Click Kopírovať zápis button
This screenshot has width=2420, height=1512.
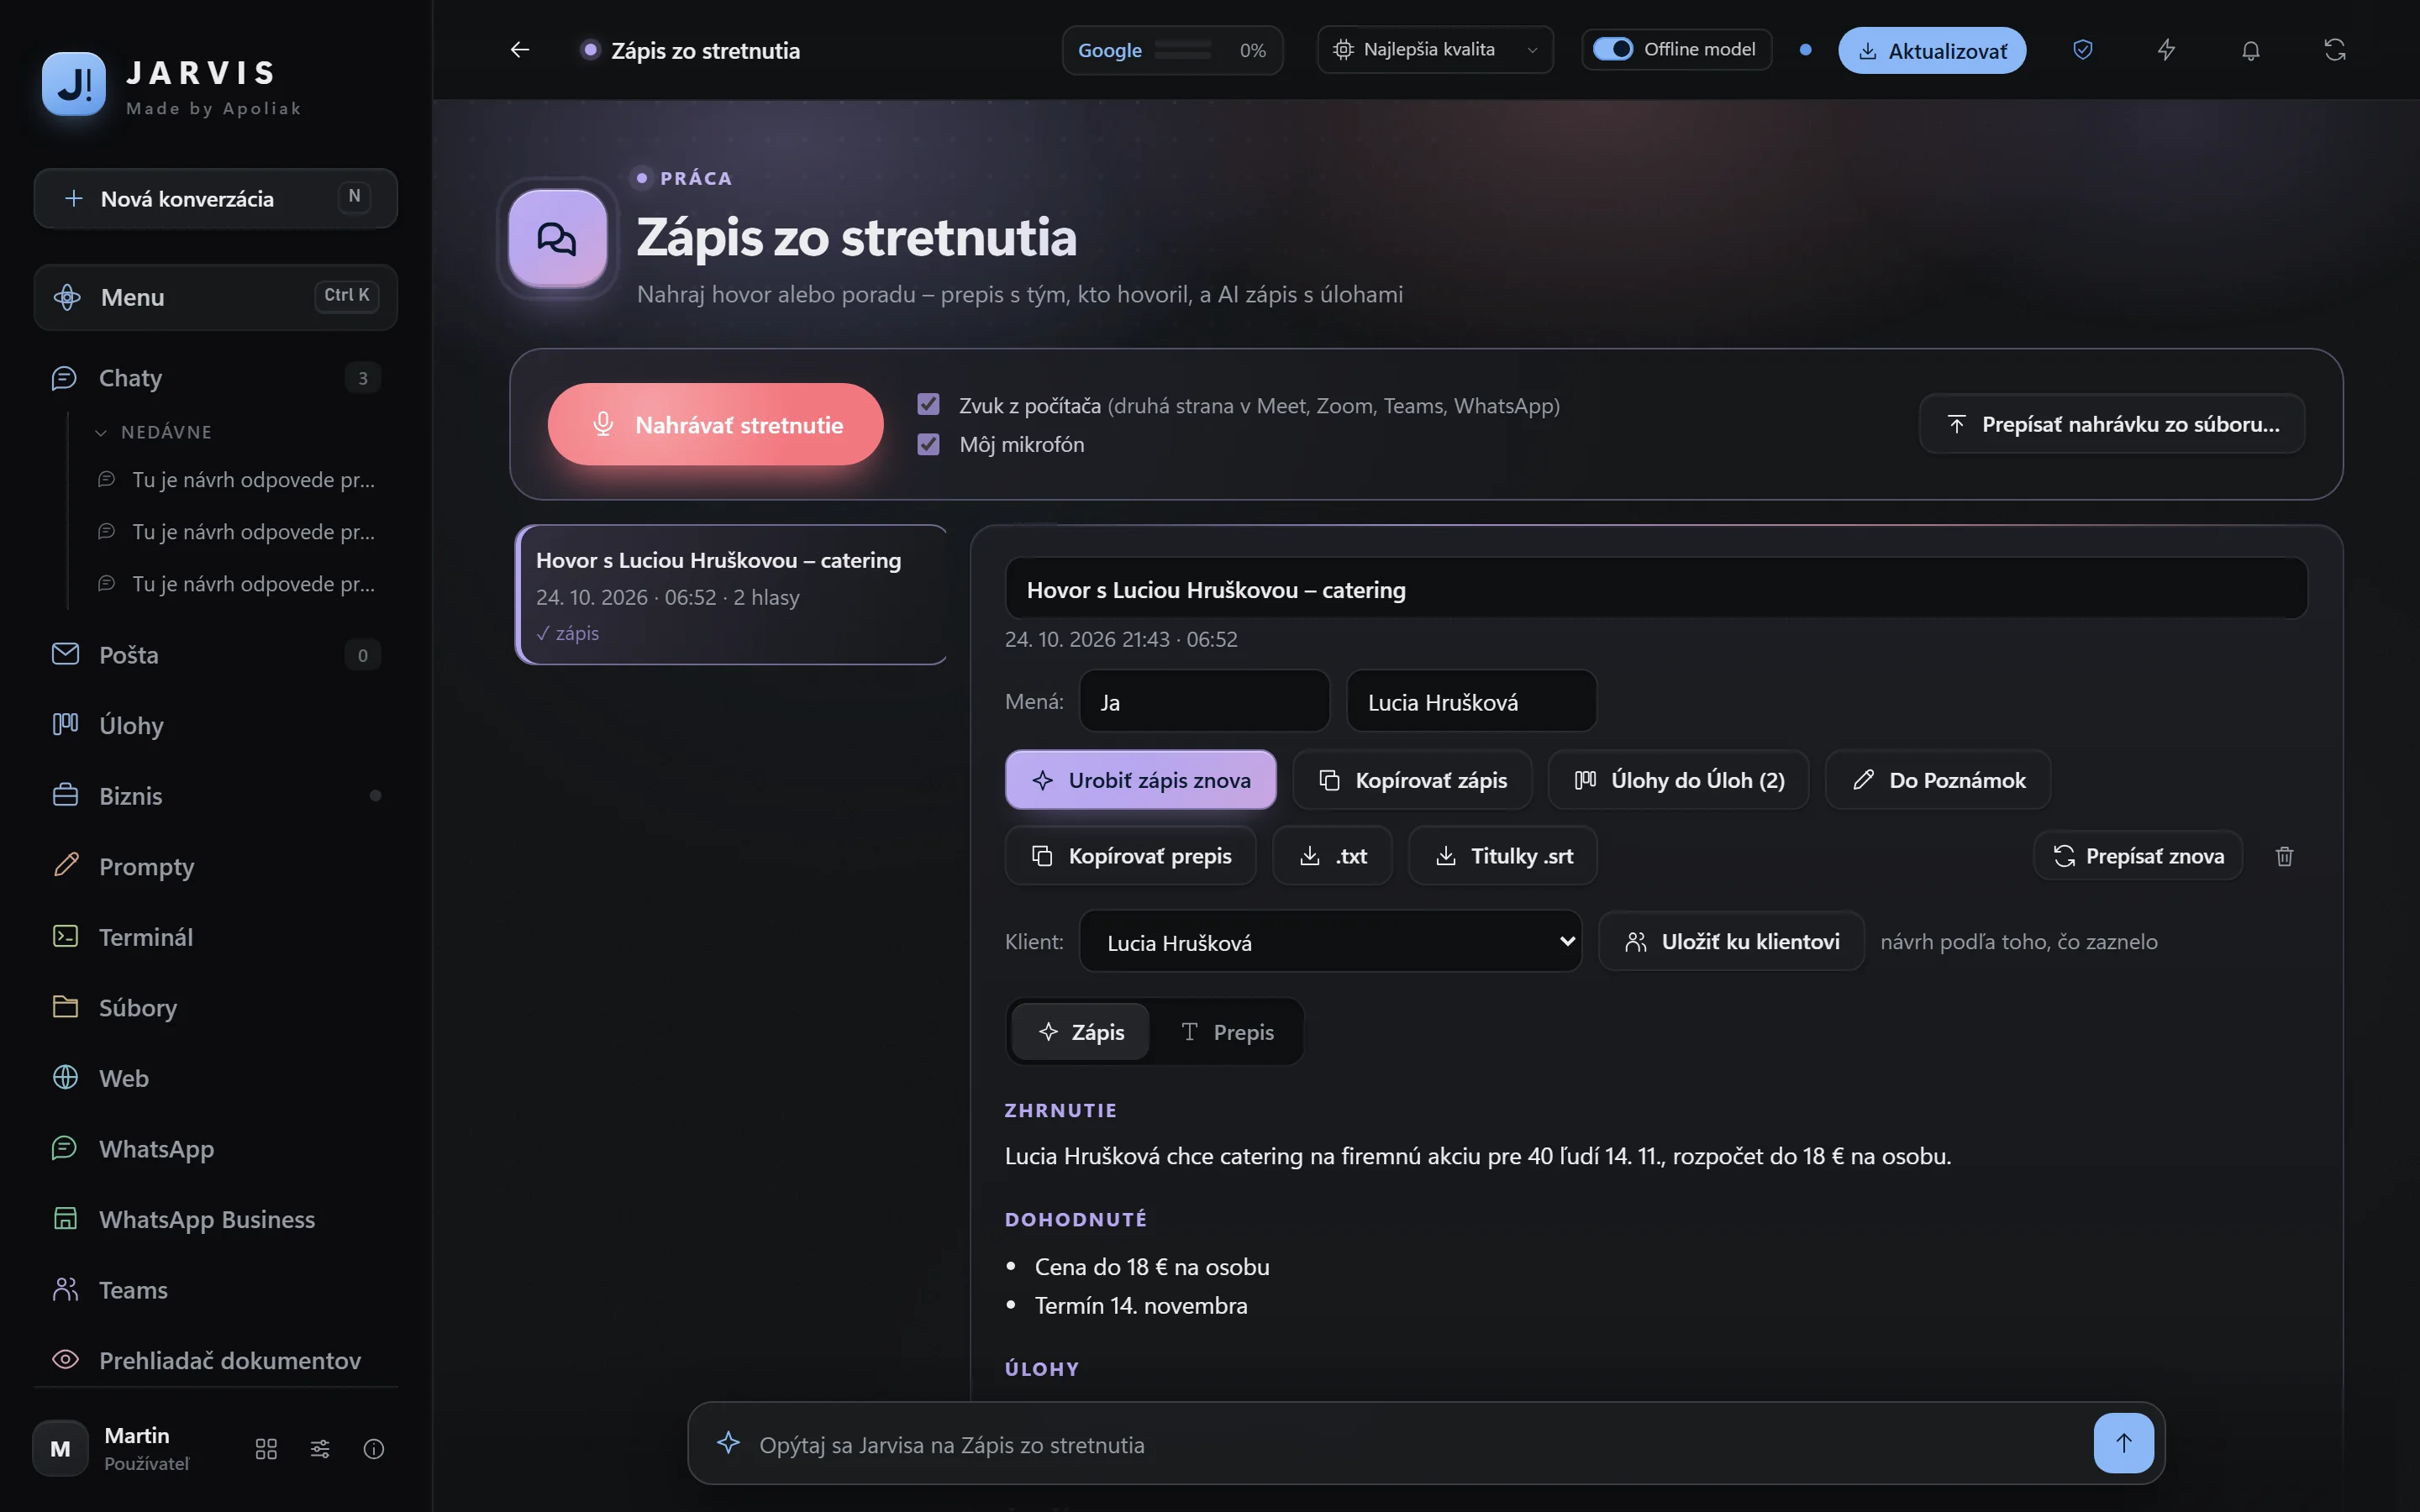(x=1412, y=779)
